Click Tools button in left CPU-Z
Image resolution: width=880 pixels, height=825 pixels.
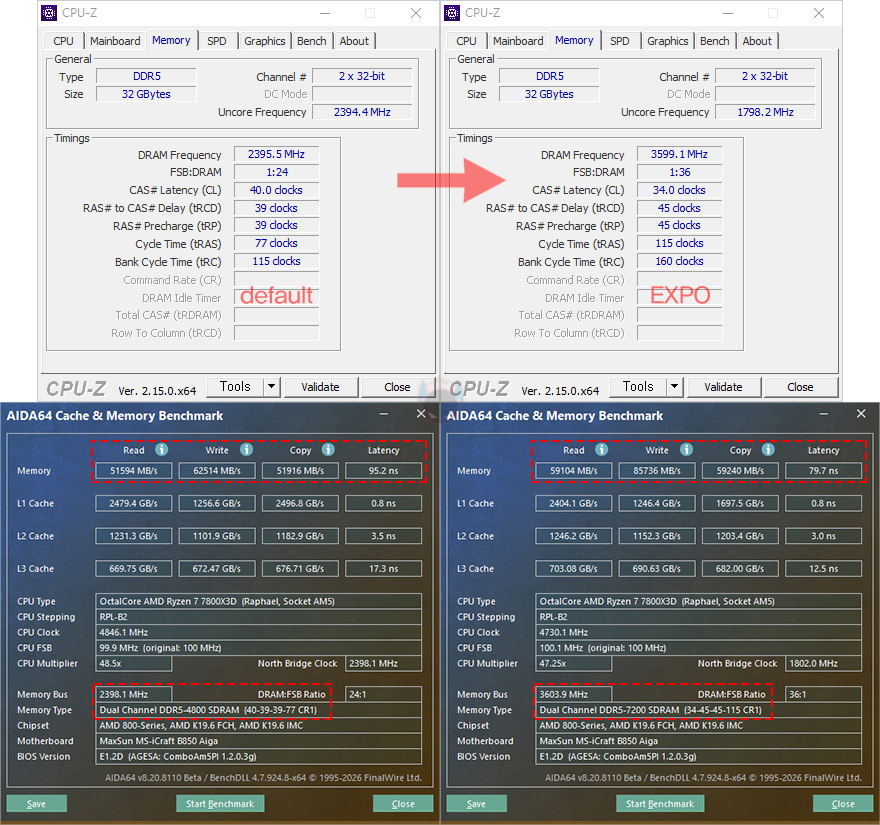[235, 386]
